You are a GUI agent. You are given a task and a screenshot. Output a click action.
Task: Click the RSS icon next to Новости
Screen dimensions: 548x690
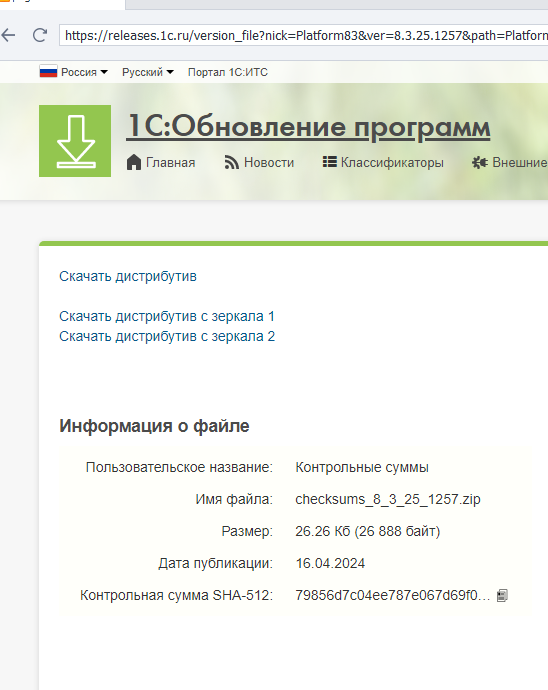click(232, 162)
